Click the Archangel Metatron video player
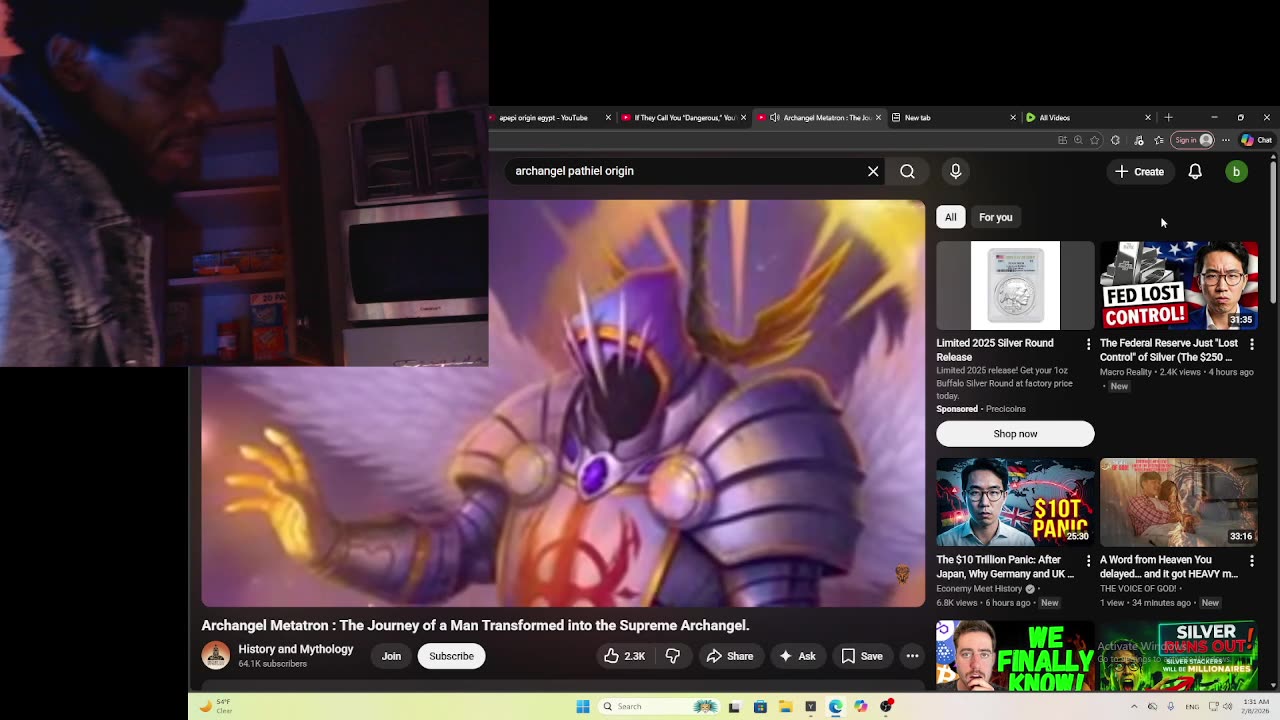The image size is (1280, 720). click(x=563, y=403)
